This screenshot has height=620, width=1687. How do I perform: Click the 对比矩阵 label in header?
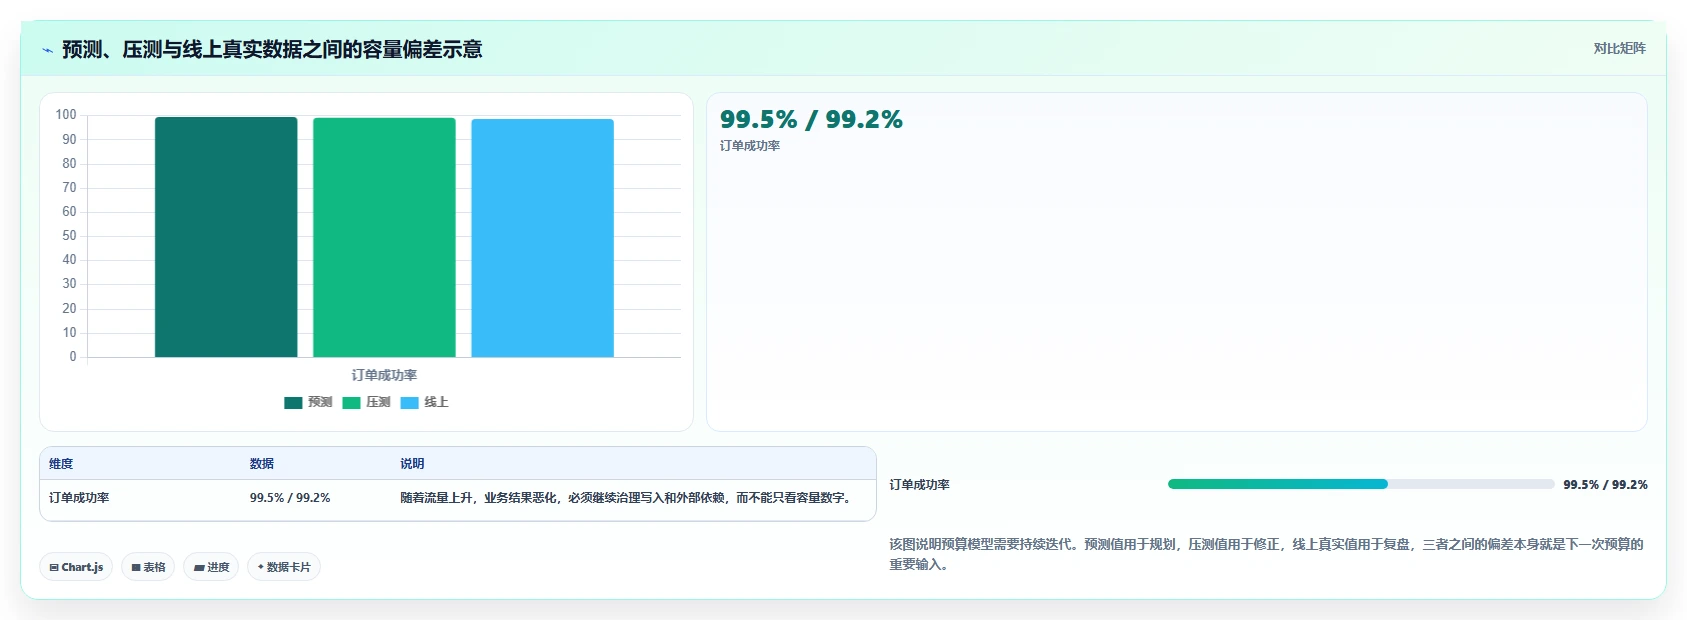pos(1619,48)
